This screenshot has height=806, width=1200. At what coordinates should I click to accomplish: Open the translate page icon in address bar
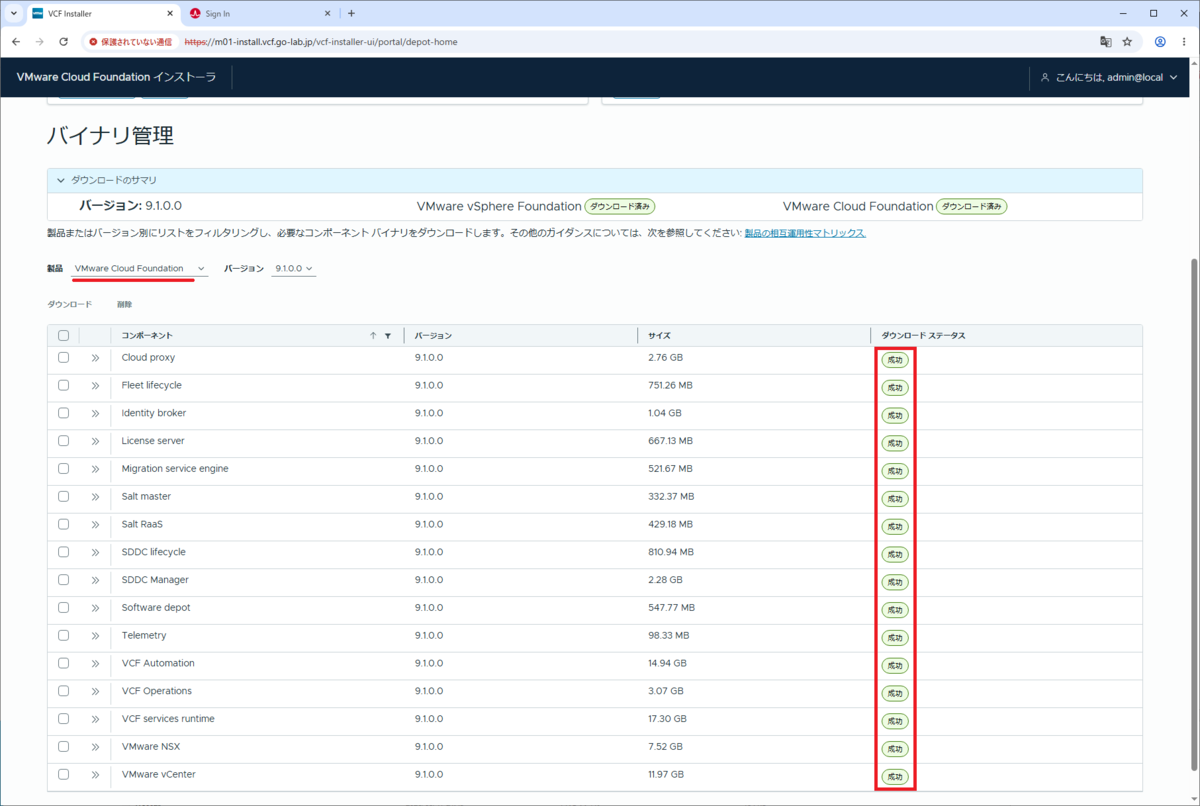tap(1105, 42)
